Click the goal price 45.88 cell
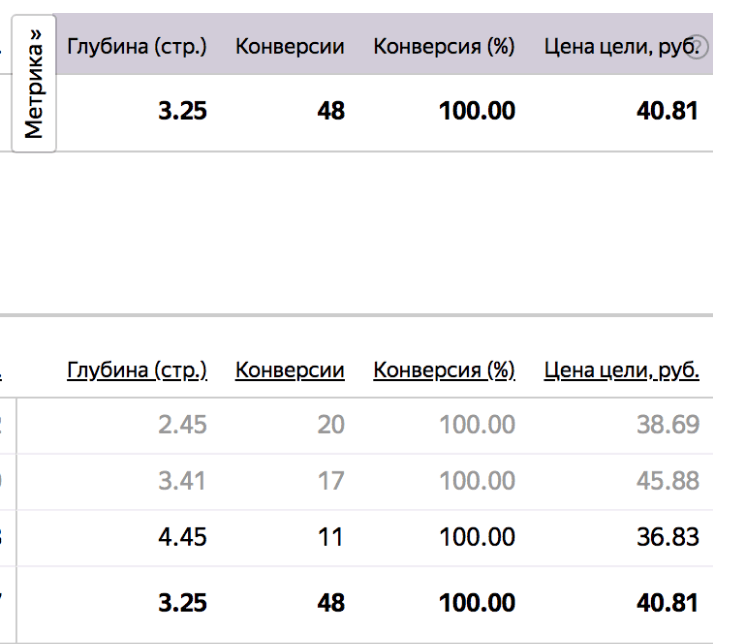Screen dimensions: 746x644 tap(668, 481)
